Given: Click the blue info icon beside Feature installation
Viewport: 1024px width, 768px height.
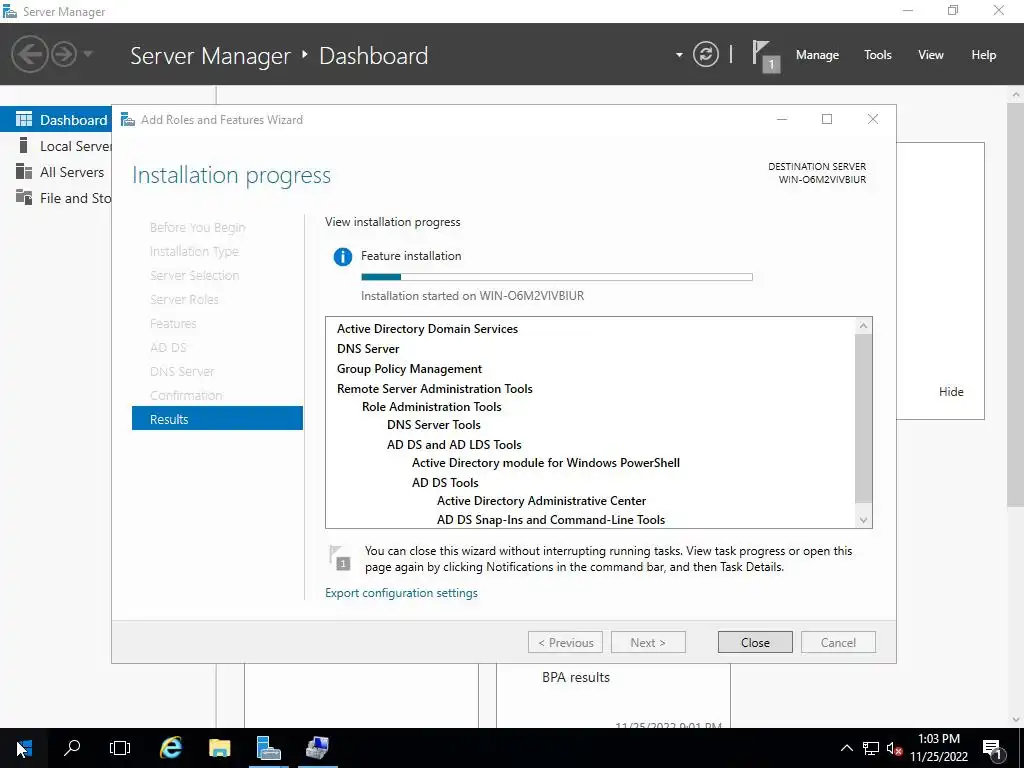Looking at the screenshot, I should (342, 257).
